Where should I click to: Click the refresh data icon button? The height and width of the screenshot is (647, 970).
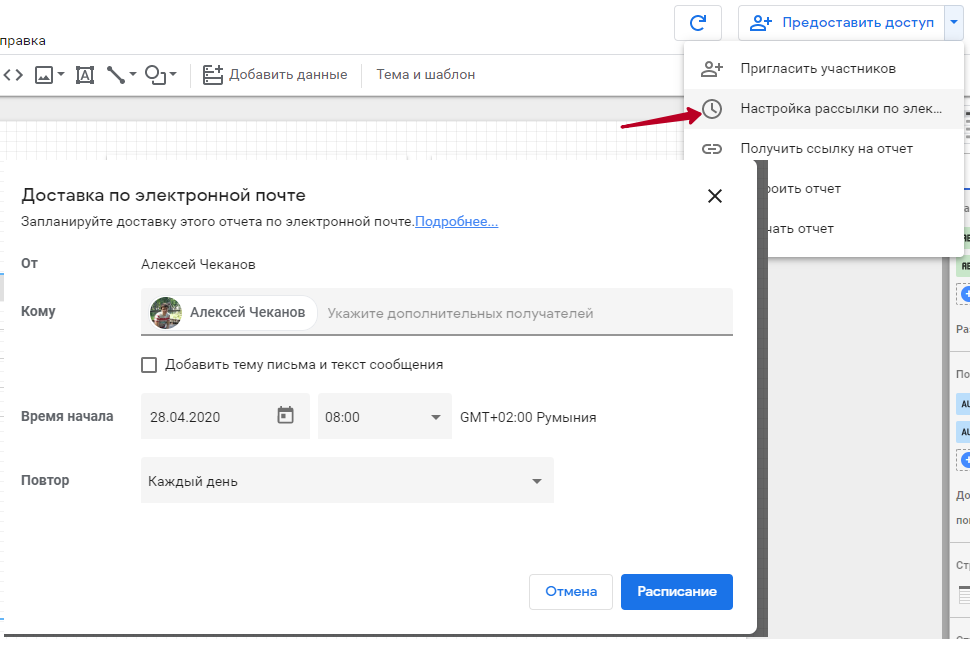[x=698, y=22]
